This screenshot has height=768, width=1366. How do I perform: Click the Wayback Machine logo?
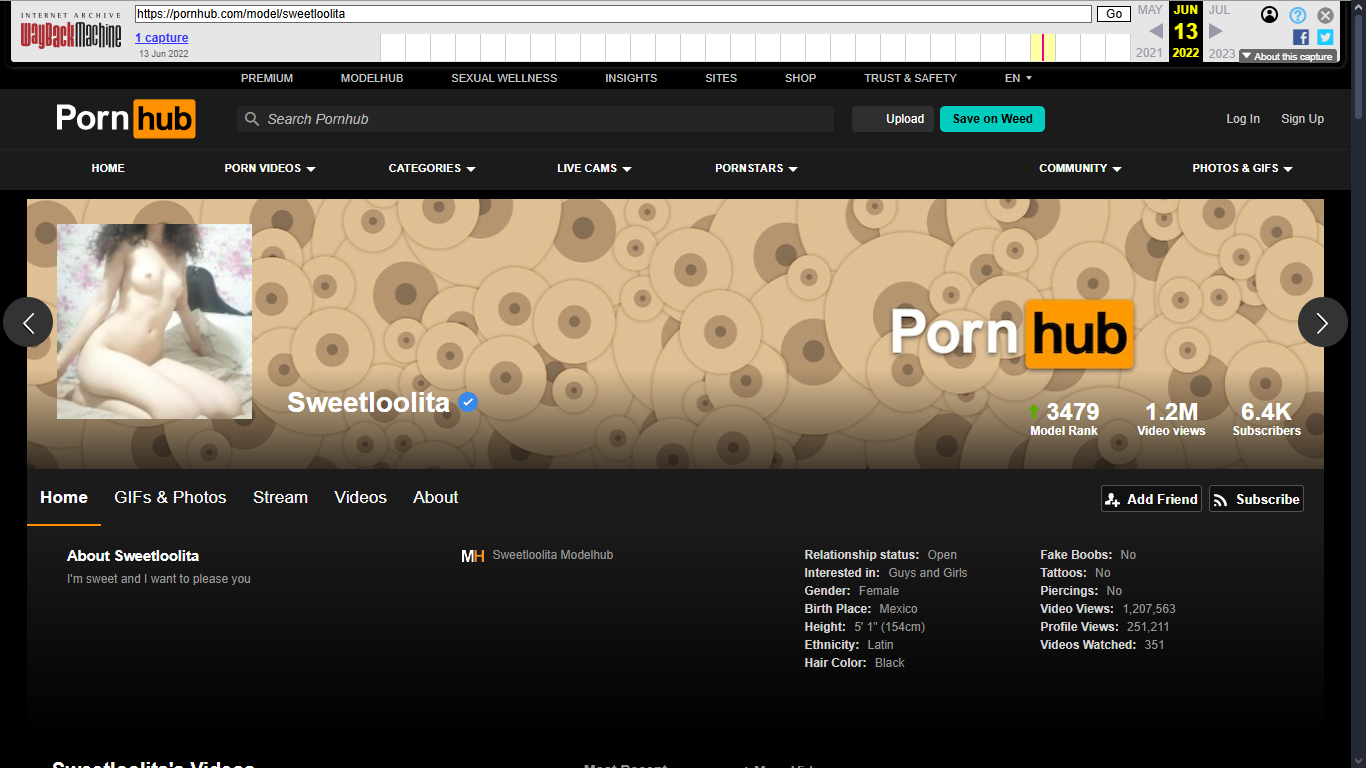[70, 35]
